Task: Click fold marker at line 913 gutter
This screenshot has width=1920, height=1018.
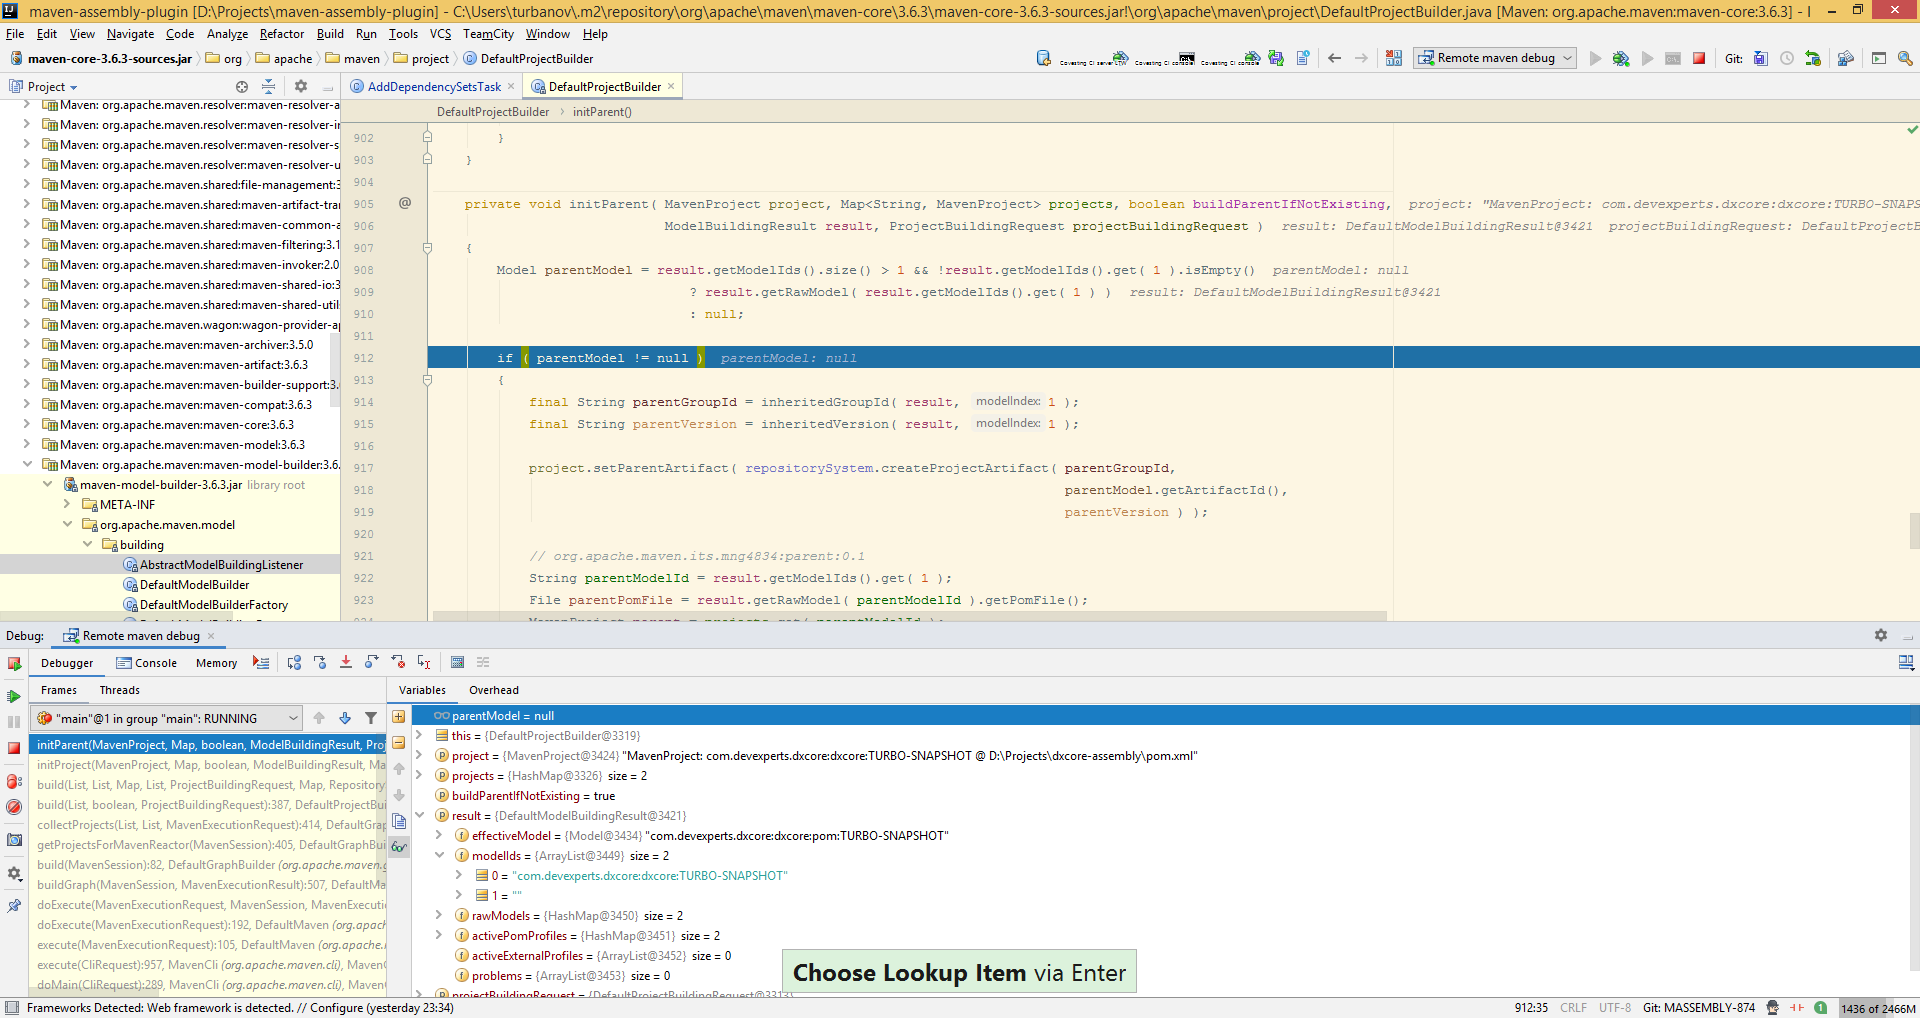Action: pos(427,380)
